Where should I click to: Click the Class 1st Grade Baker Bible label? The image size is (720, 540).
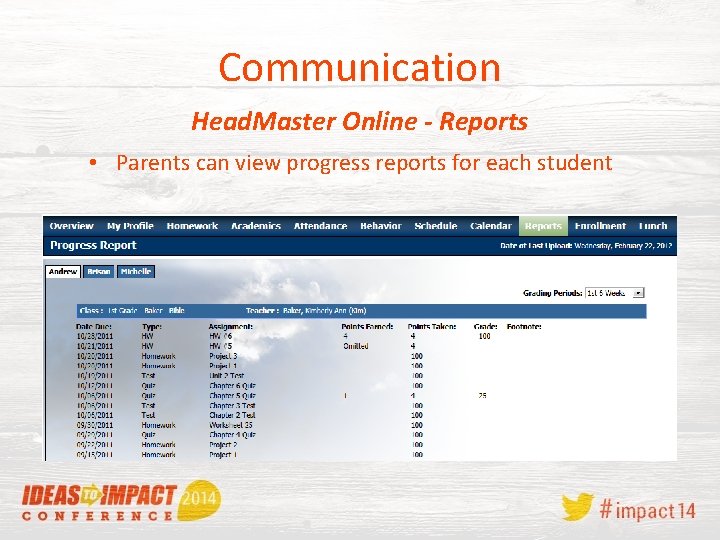pos(132,311)
